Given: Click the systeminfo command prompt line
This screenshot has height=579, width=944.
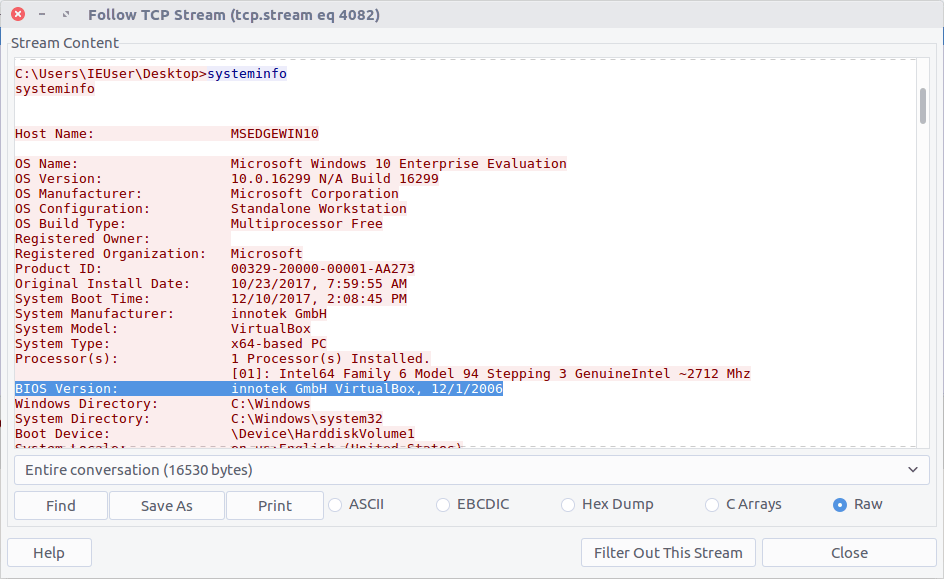Looking at the screenshot, I should [x=151, y=74].
